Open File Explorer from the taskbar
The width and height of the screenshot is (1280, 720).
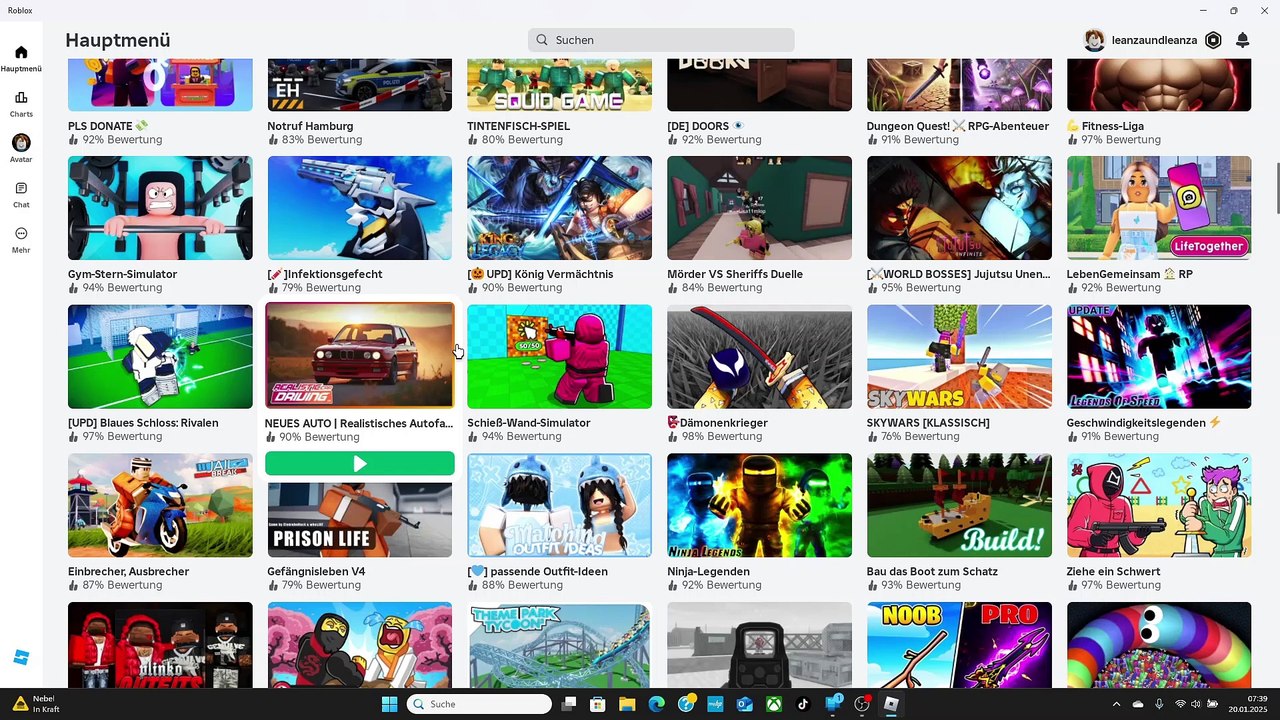pos(627,704)
